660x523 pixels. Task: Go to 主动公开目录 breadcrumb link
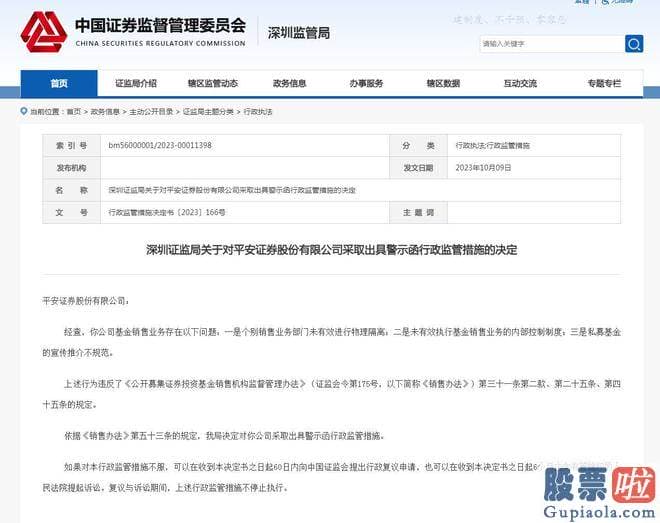pos(151,112)
